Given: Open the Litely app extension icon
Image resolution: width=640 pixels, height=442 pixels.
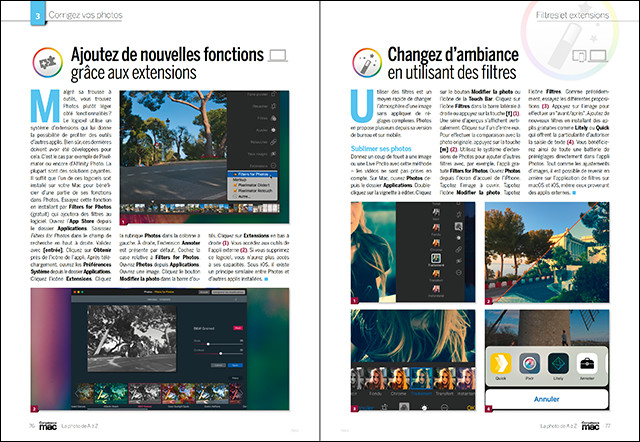Looking at the screenshot, I should (x=558, y=364).
